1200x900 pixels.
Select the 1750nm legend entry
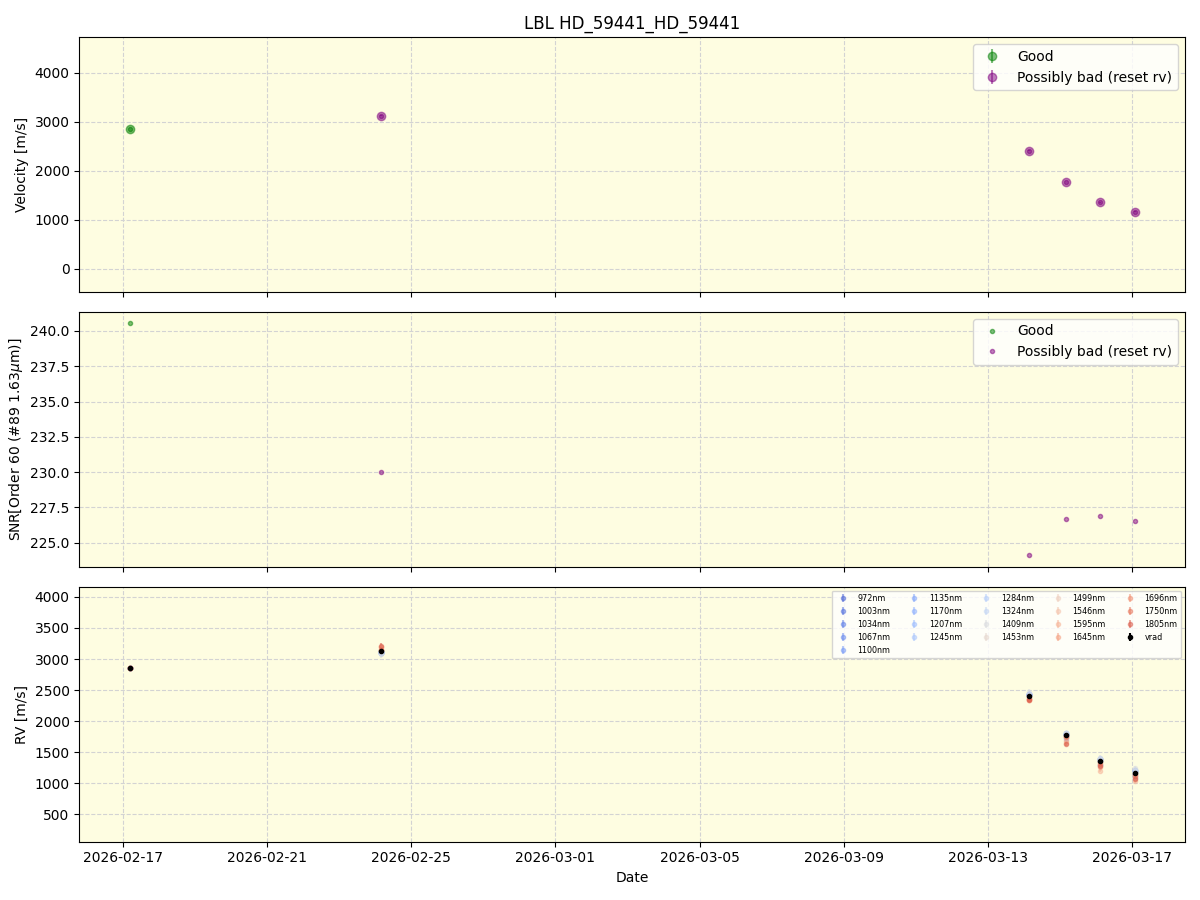[1130, 611]
